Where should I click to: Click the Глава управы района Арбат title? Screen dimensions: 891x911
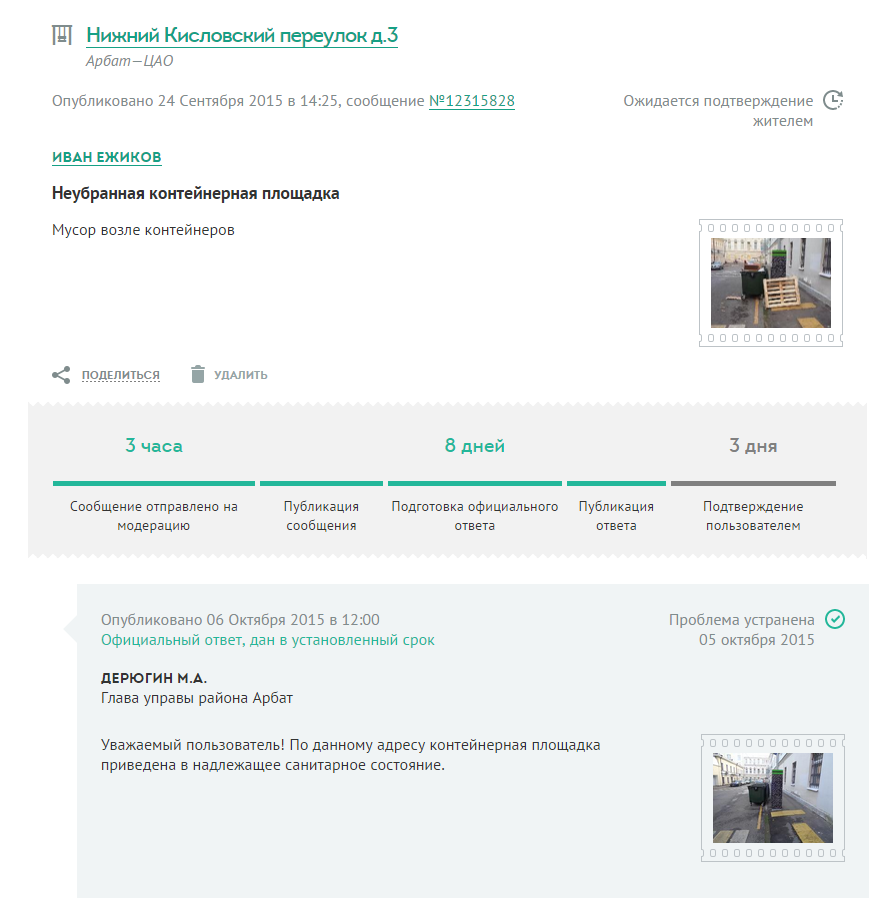coord(197,698)
